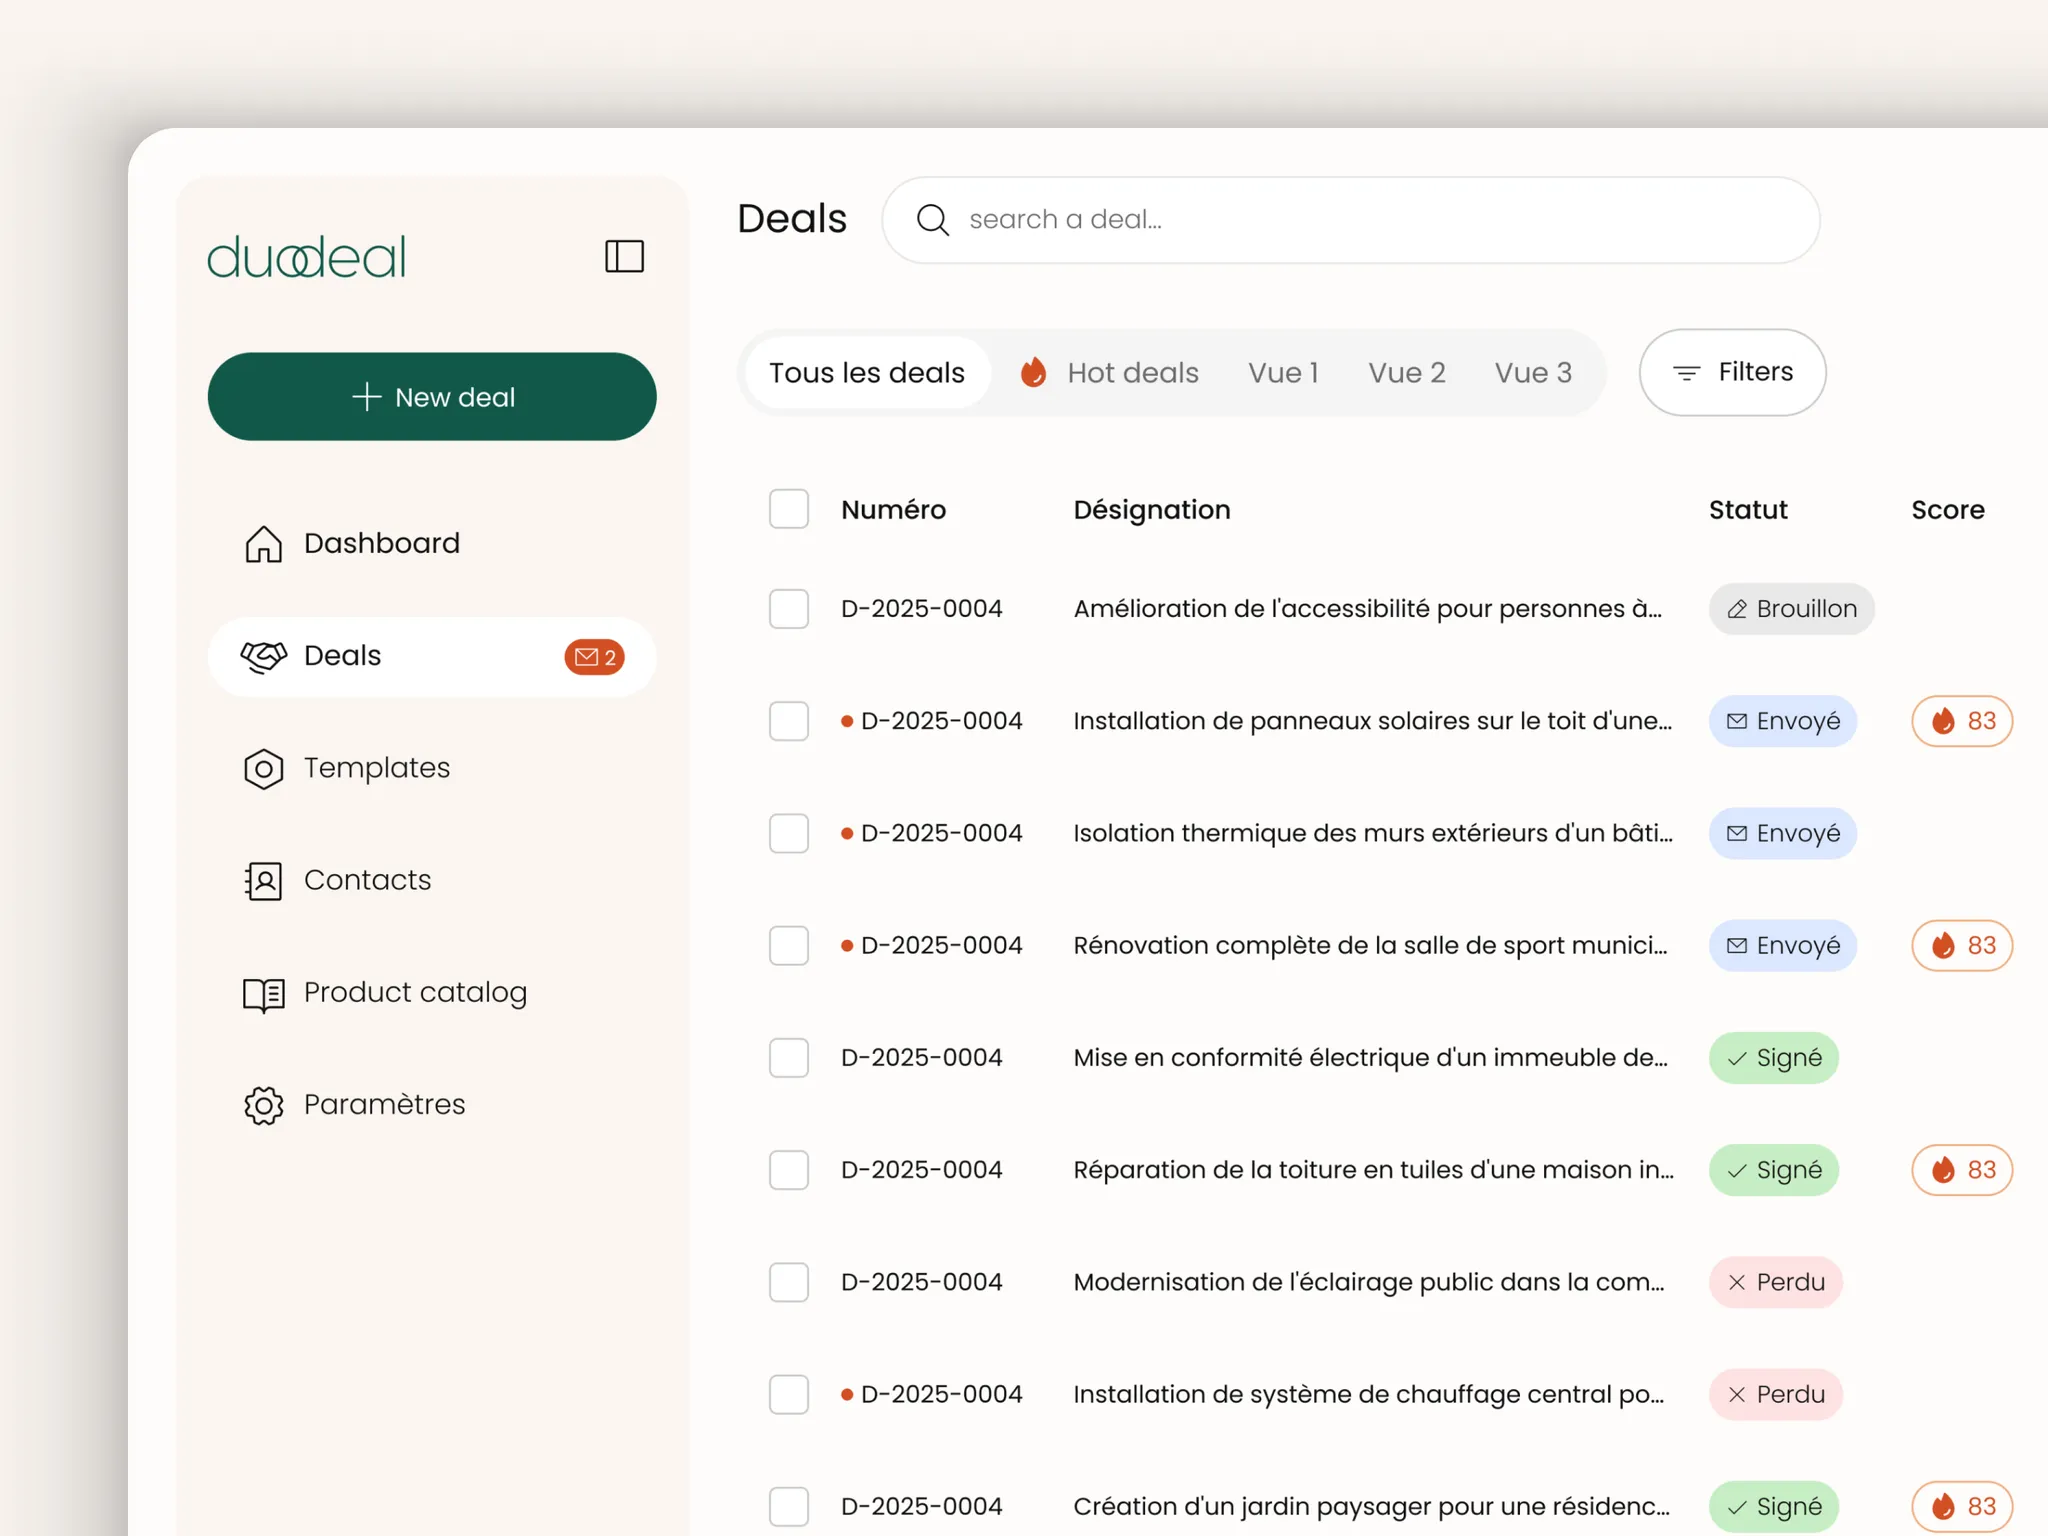Click Envoyé badge on panneaux solaires row
2048x1536 pixels.
(x=1783, y=721)
